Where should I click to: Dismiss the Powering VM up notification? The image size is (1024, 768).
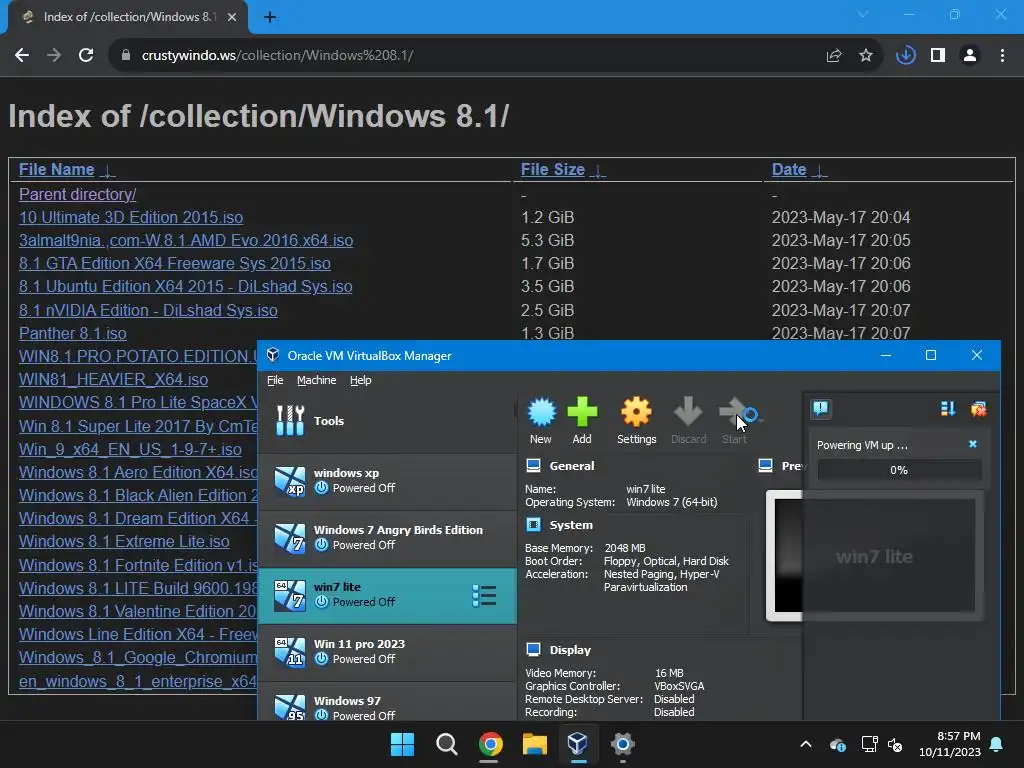(x=972, y=444)
